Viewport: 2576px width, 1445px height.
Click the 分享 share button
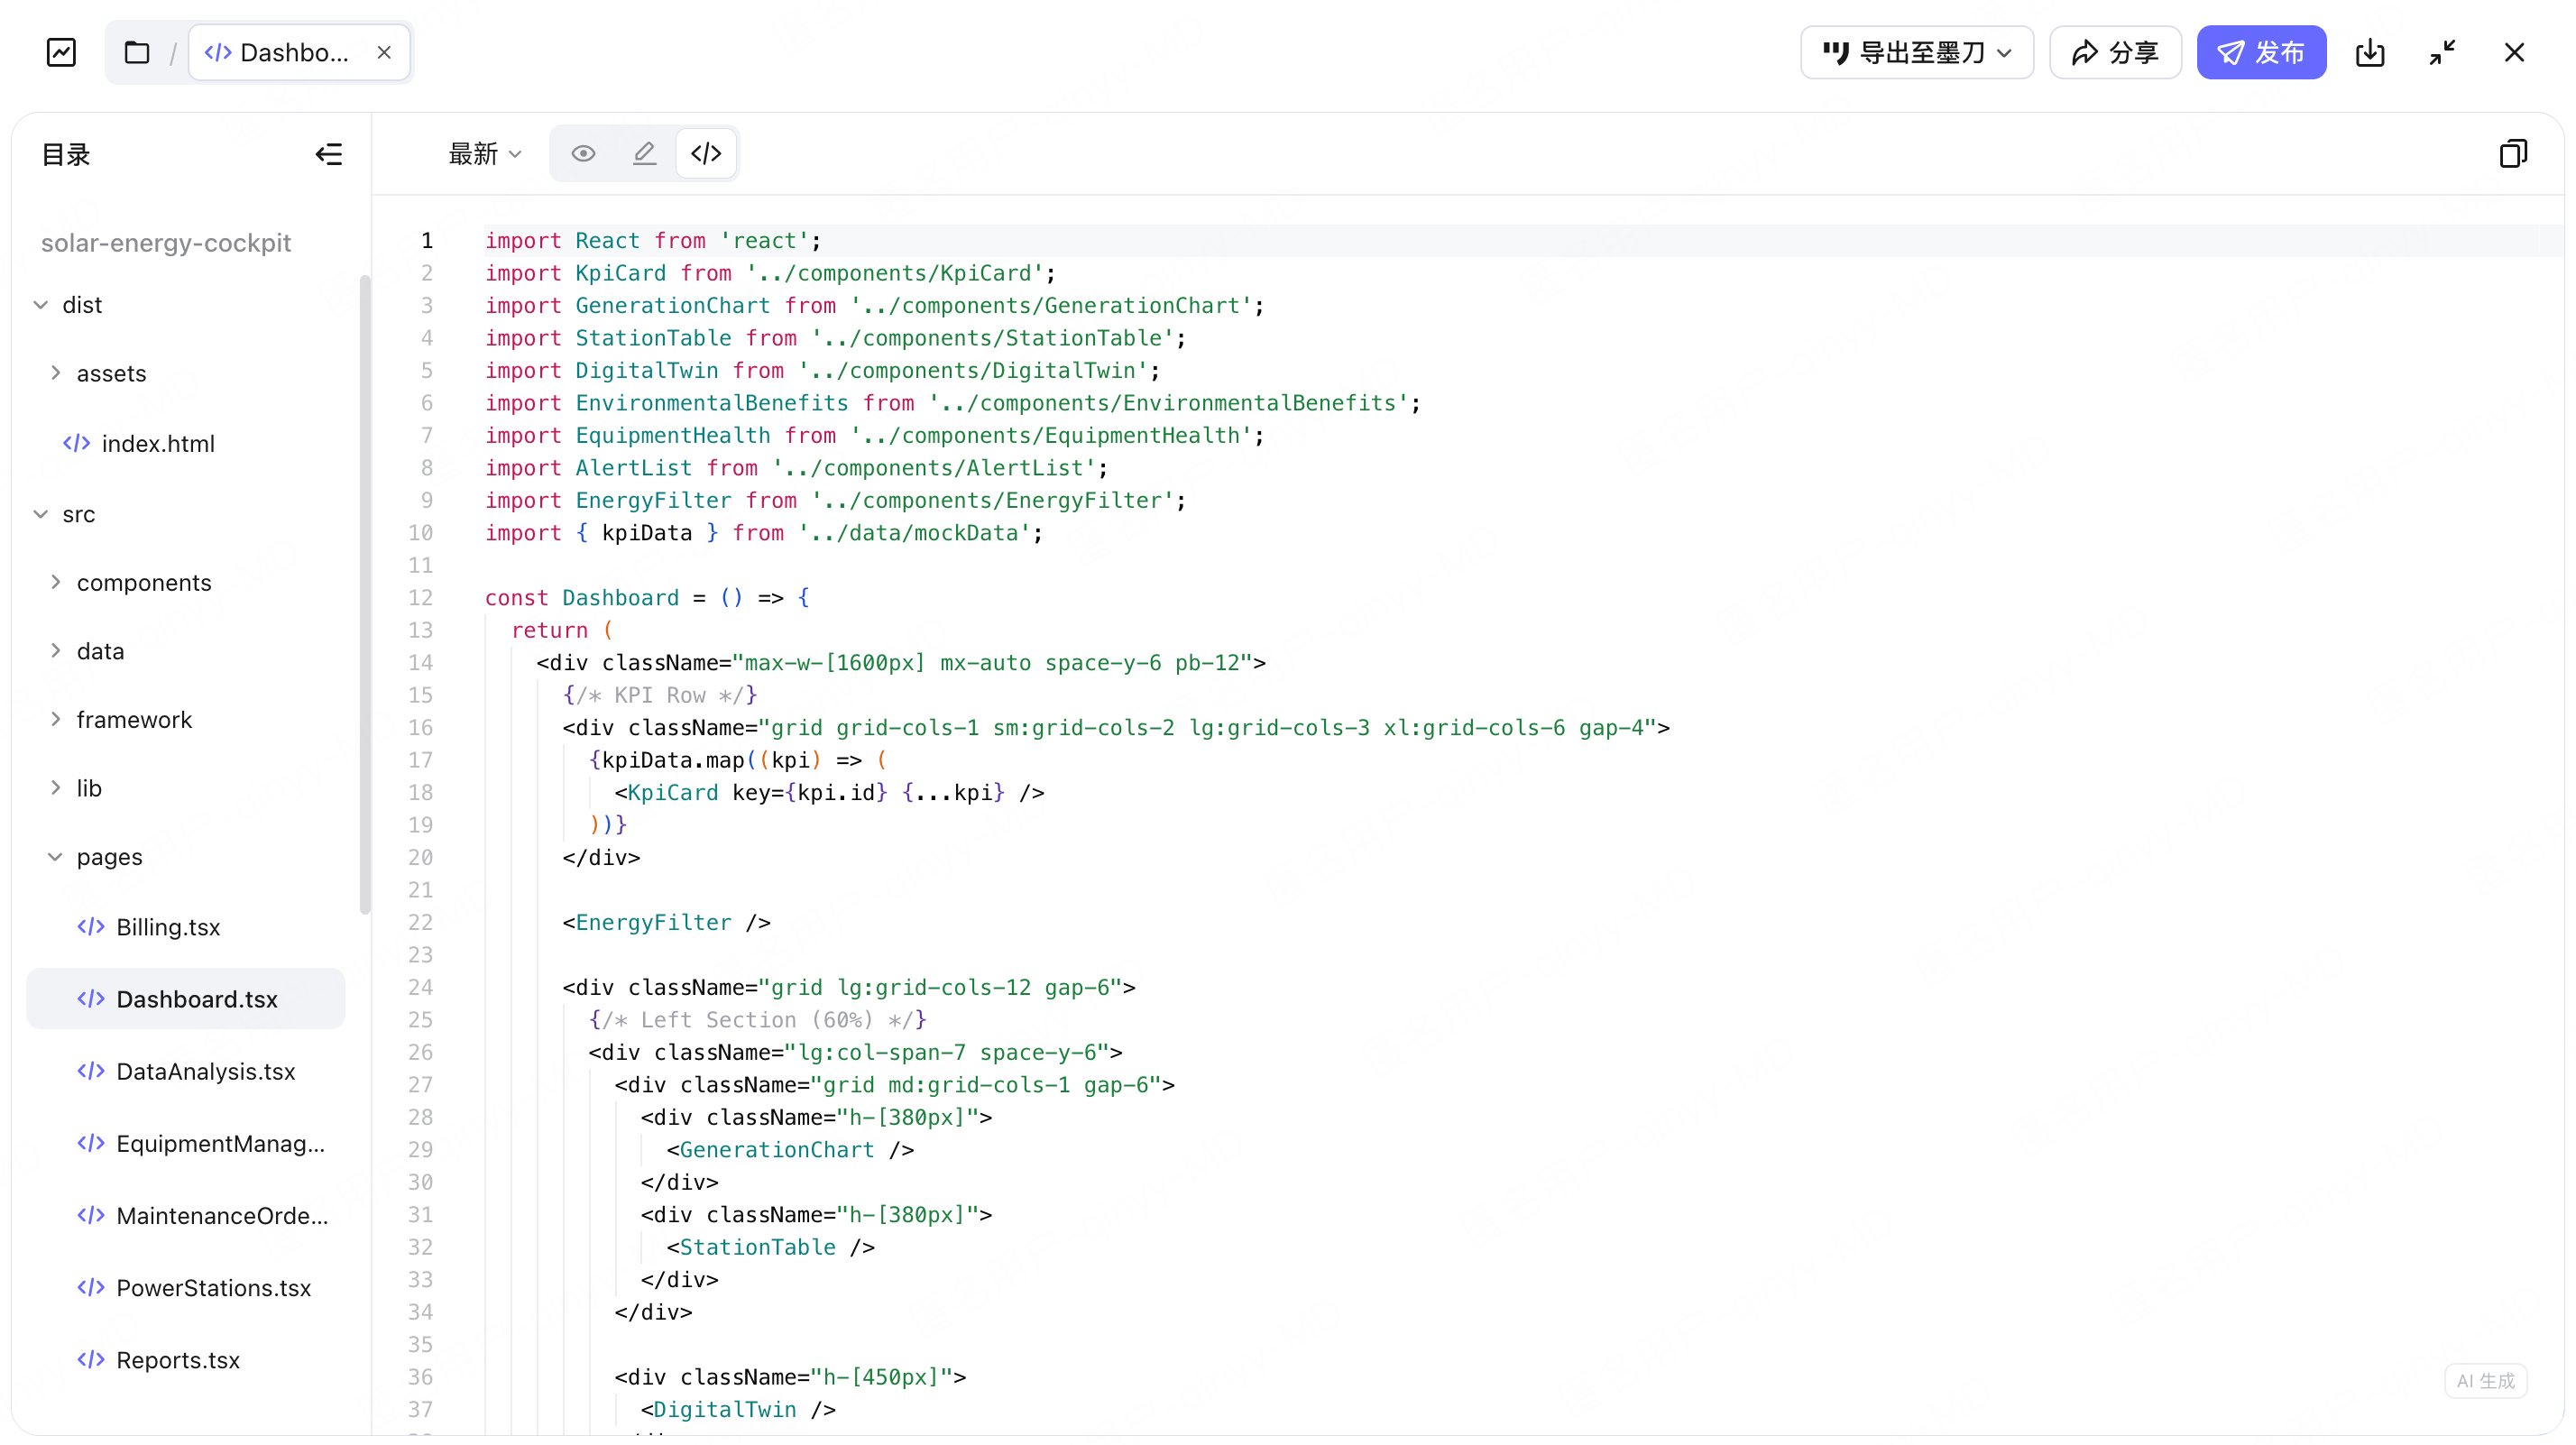click(x=2115, y=52)
